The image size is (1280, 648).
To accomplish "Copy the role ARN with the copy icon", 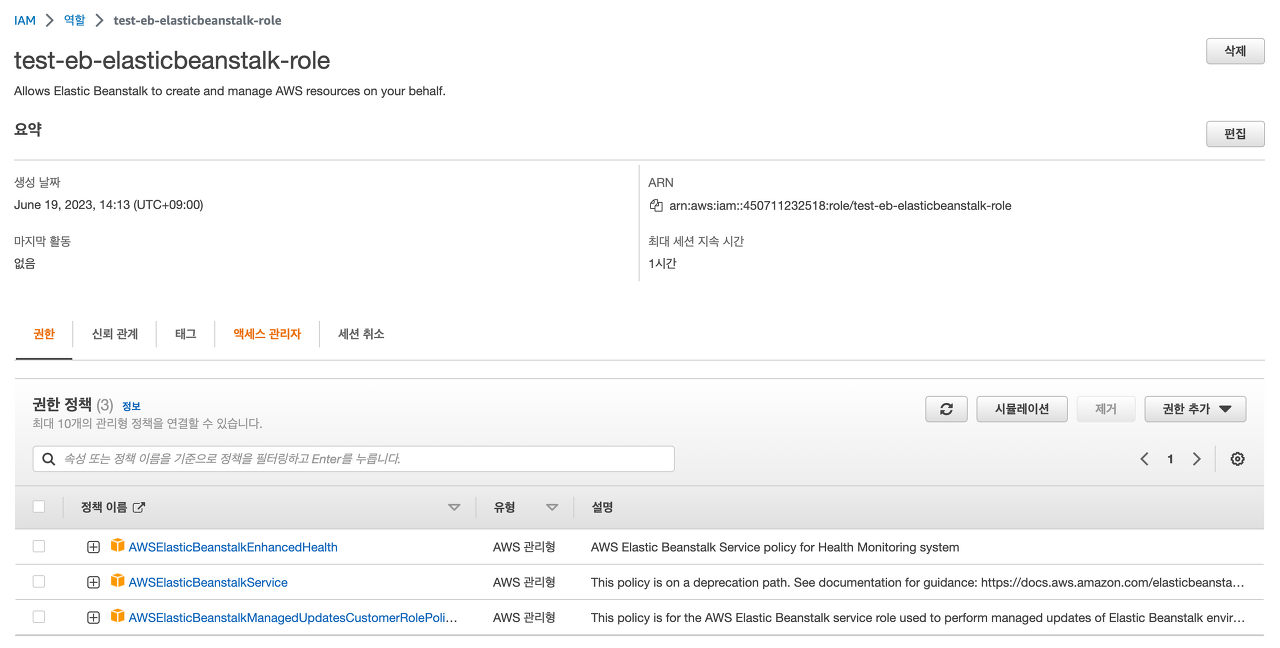I will [x=656, y=206].
